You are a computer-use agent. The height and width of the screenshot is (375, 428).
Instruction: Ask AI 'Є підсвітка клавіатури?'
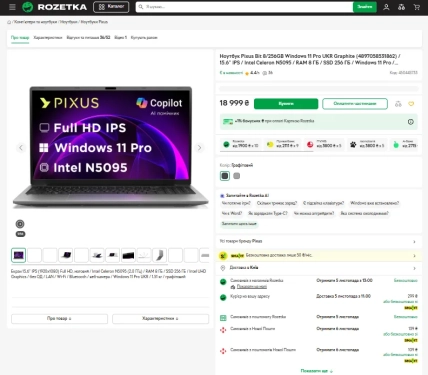pos(323,203)
